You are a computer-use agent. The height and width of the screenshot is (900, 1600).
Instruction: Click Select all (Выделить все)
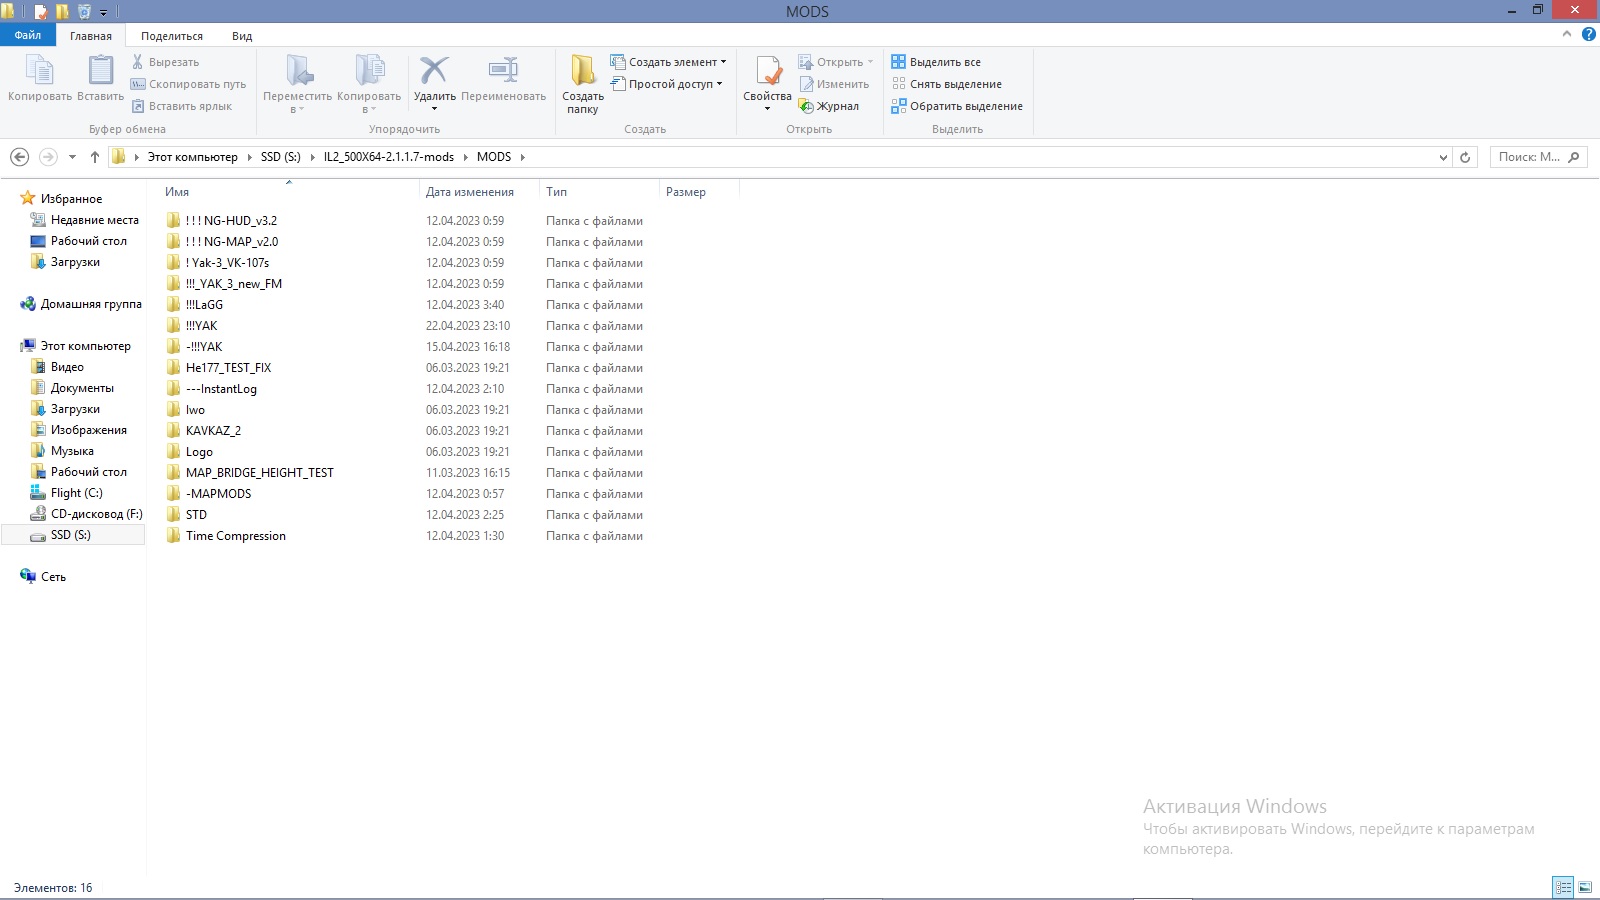(936, 62)
